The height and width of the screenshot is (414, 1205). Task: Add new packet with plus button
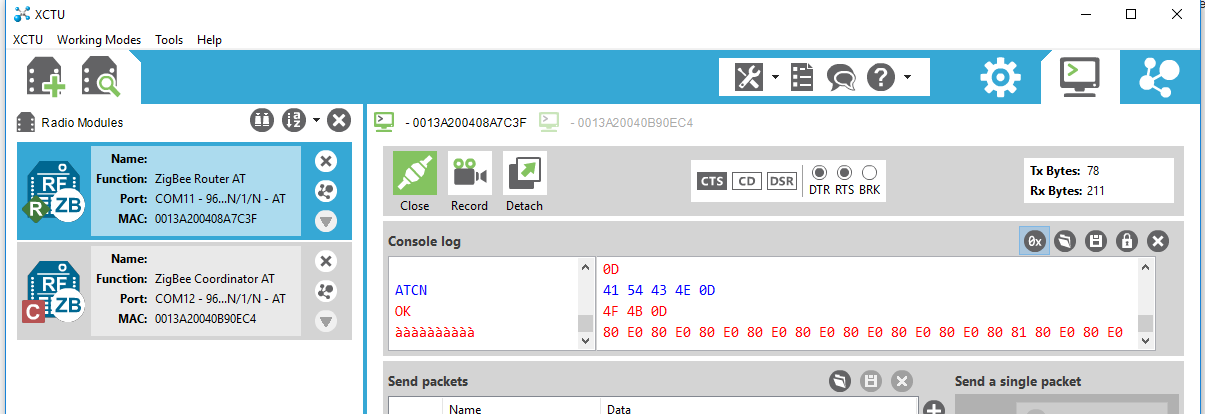(934, 409)
